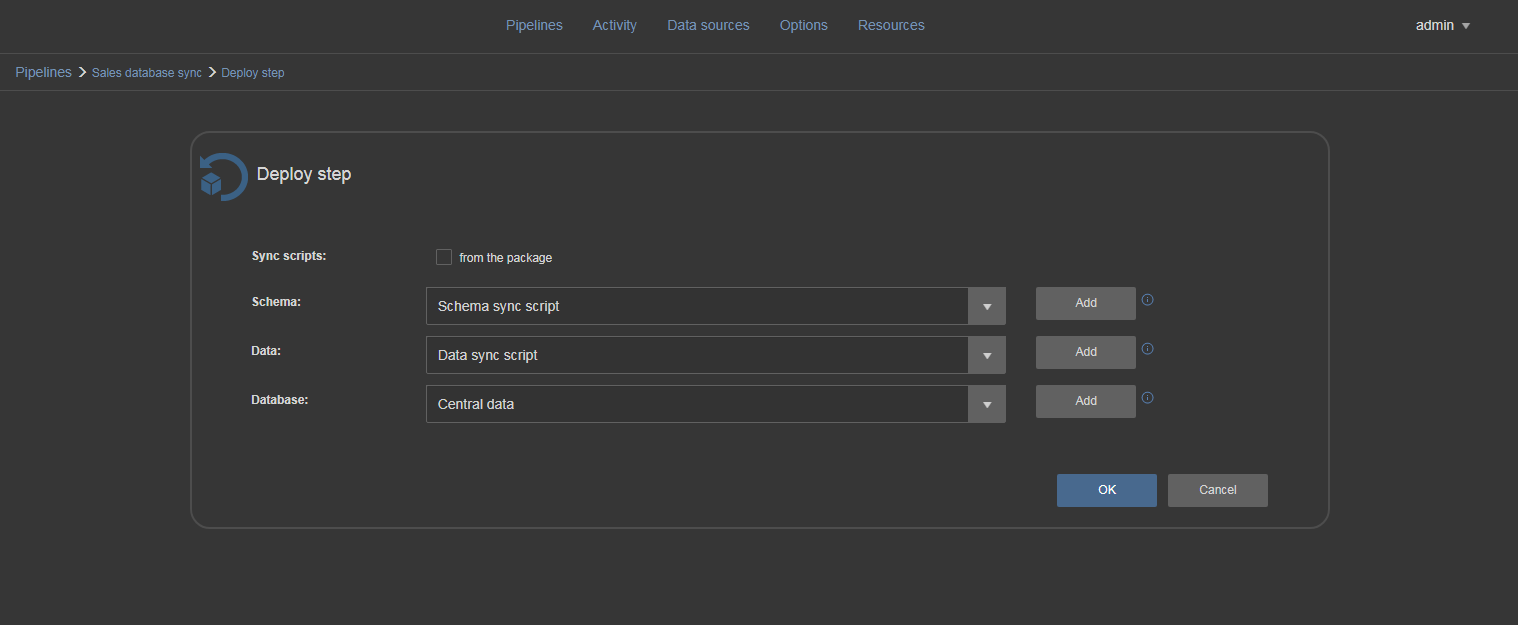Click the 'Database:' field label

[x=280, y=399]
